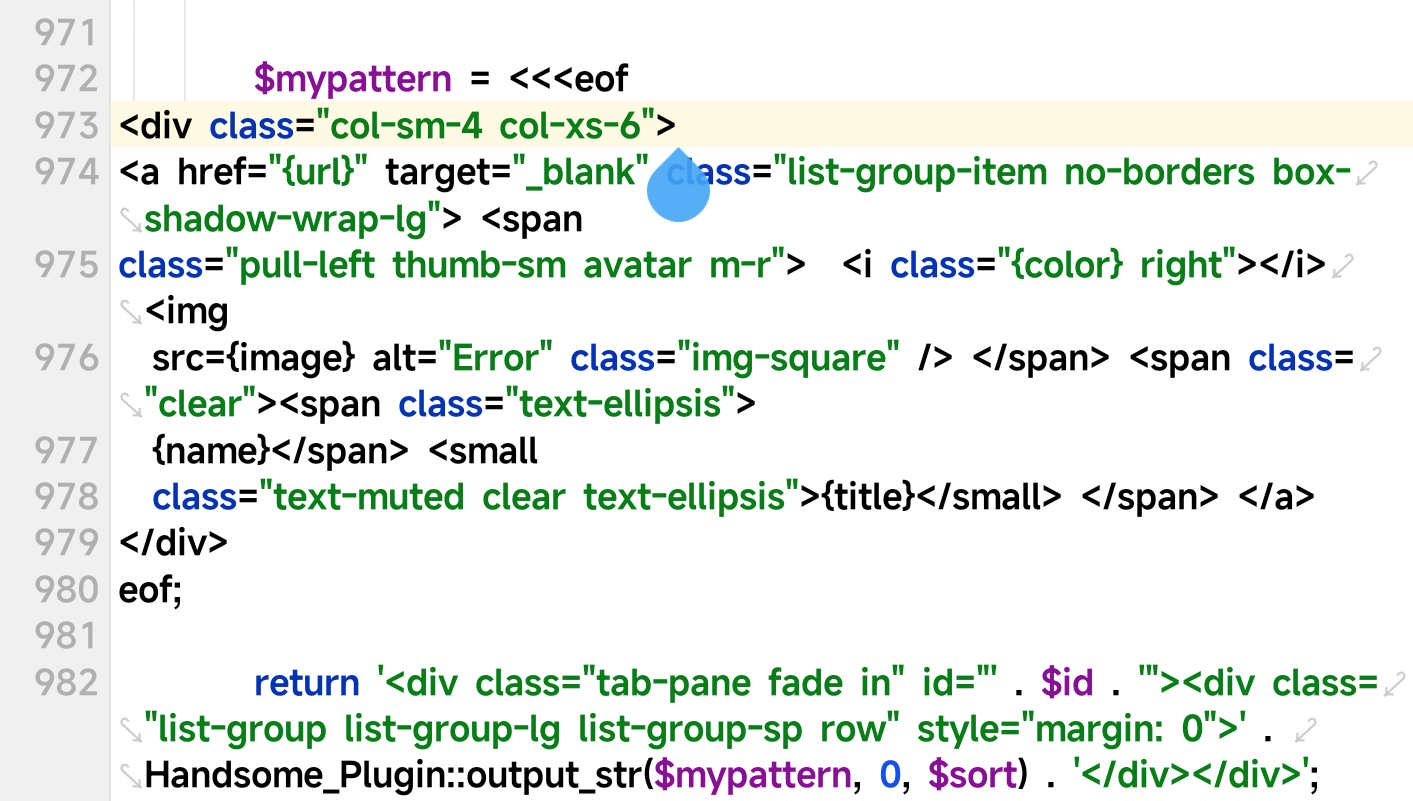Click the continuation arrow before Handsome_Plugin

click(x=131, y=774)
